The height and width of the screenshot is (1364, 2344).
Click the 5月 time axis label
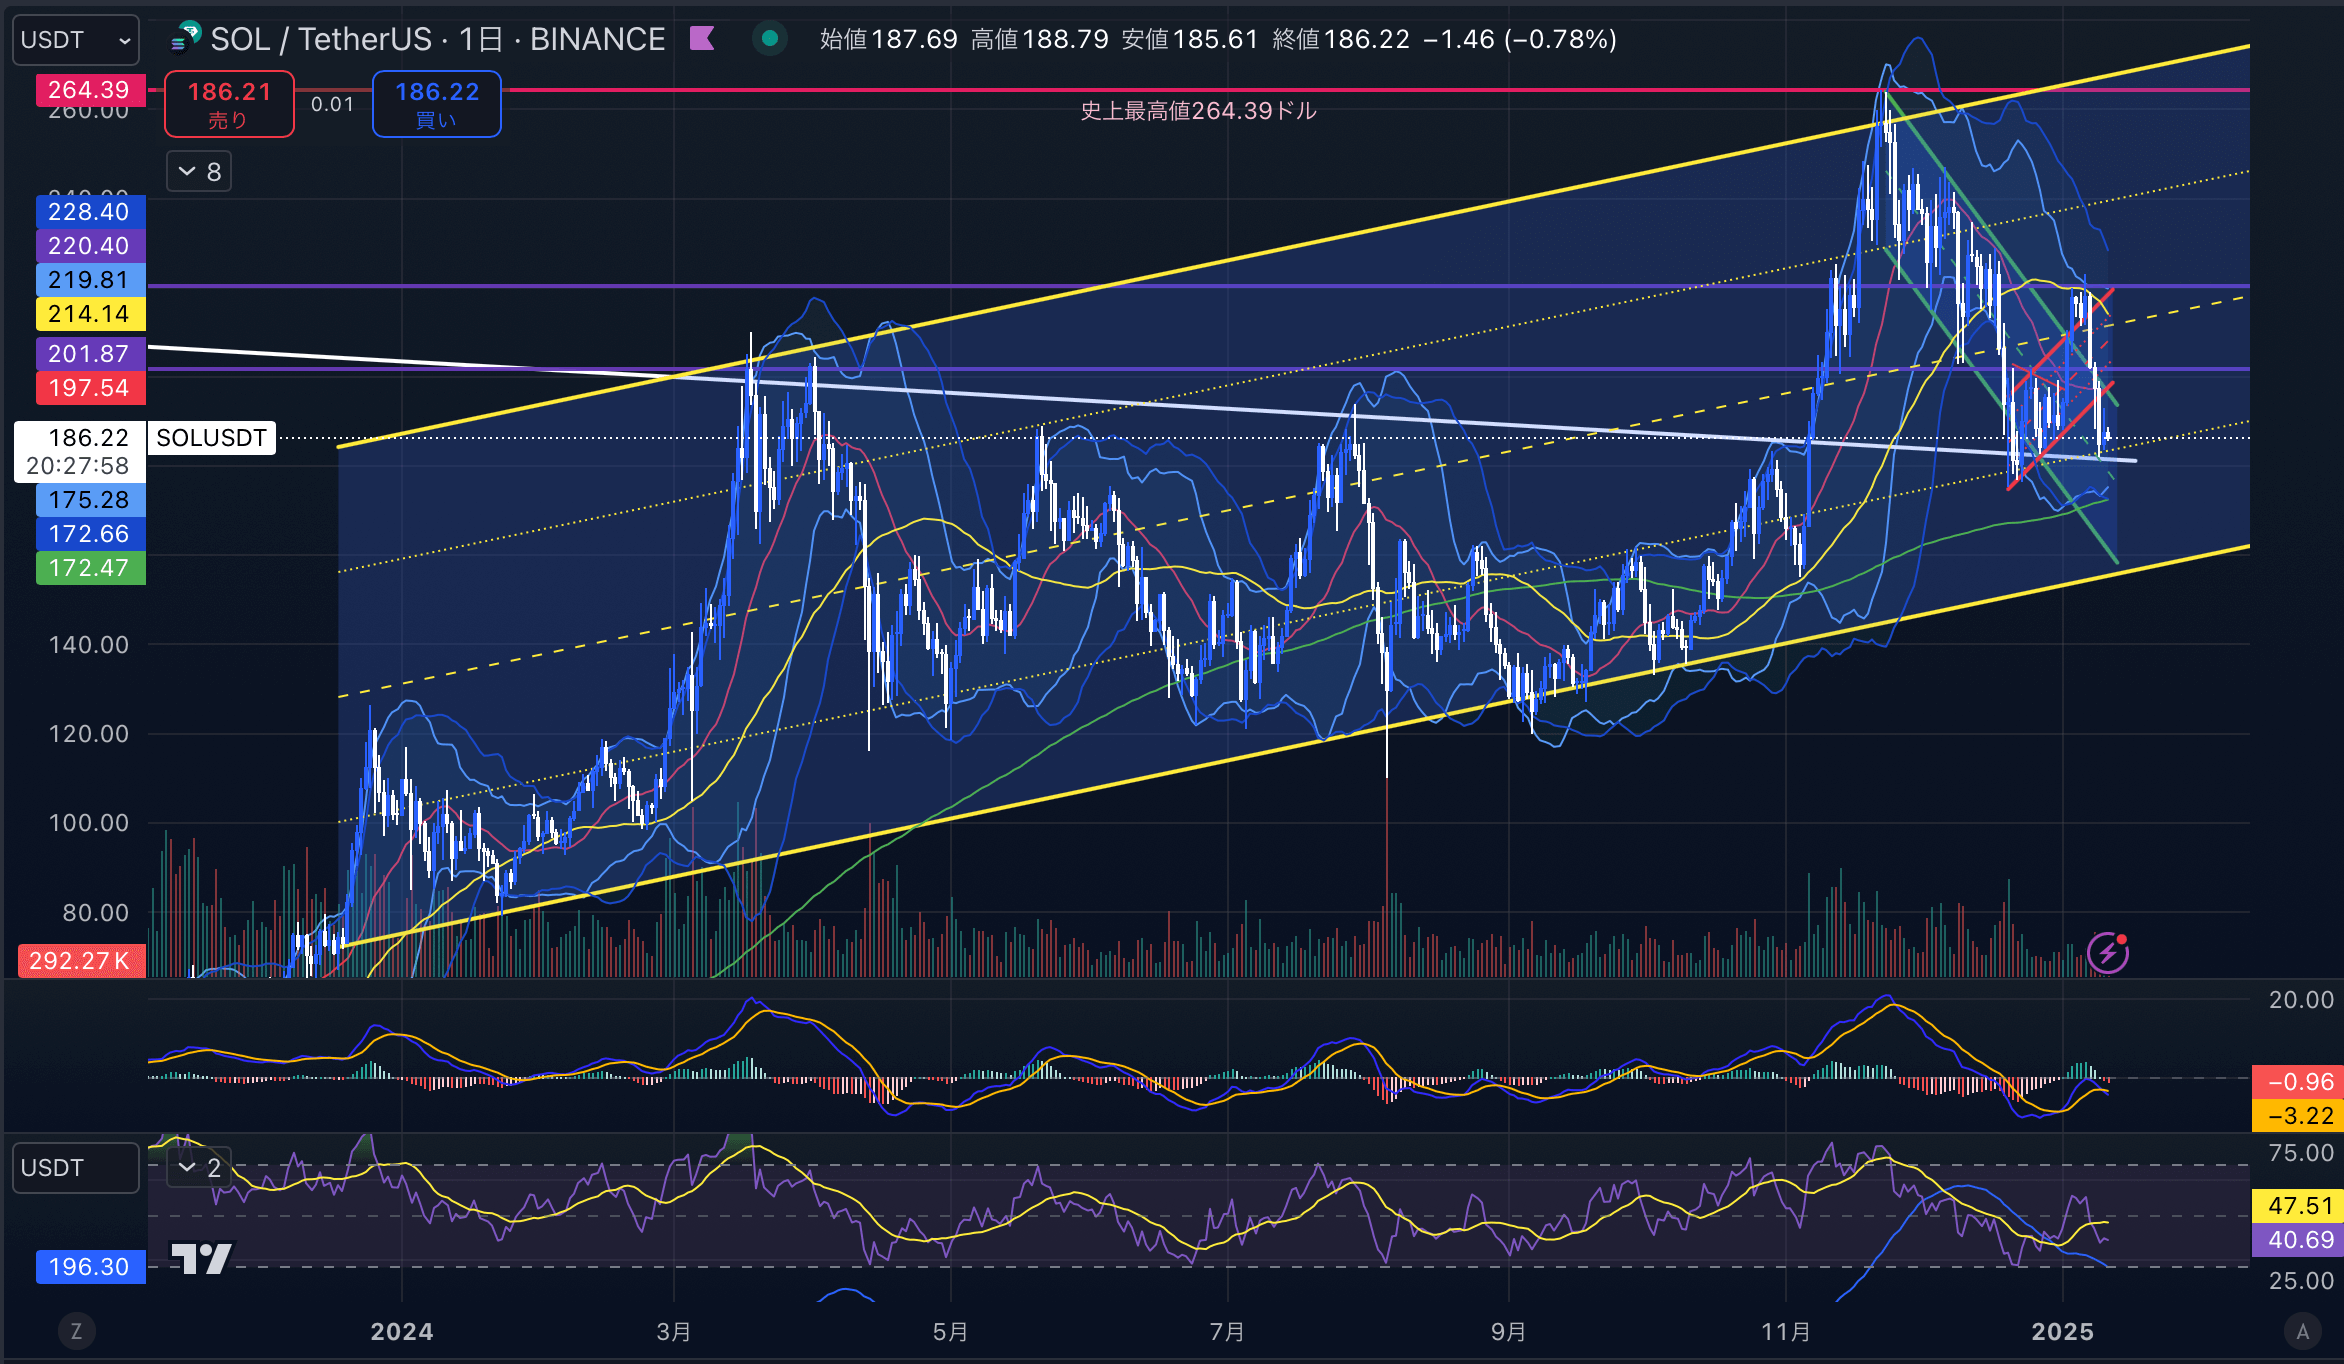(950, 1332)
